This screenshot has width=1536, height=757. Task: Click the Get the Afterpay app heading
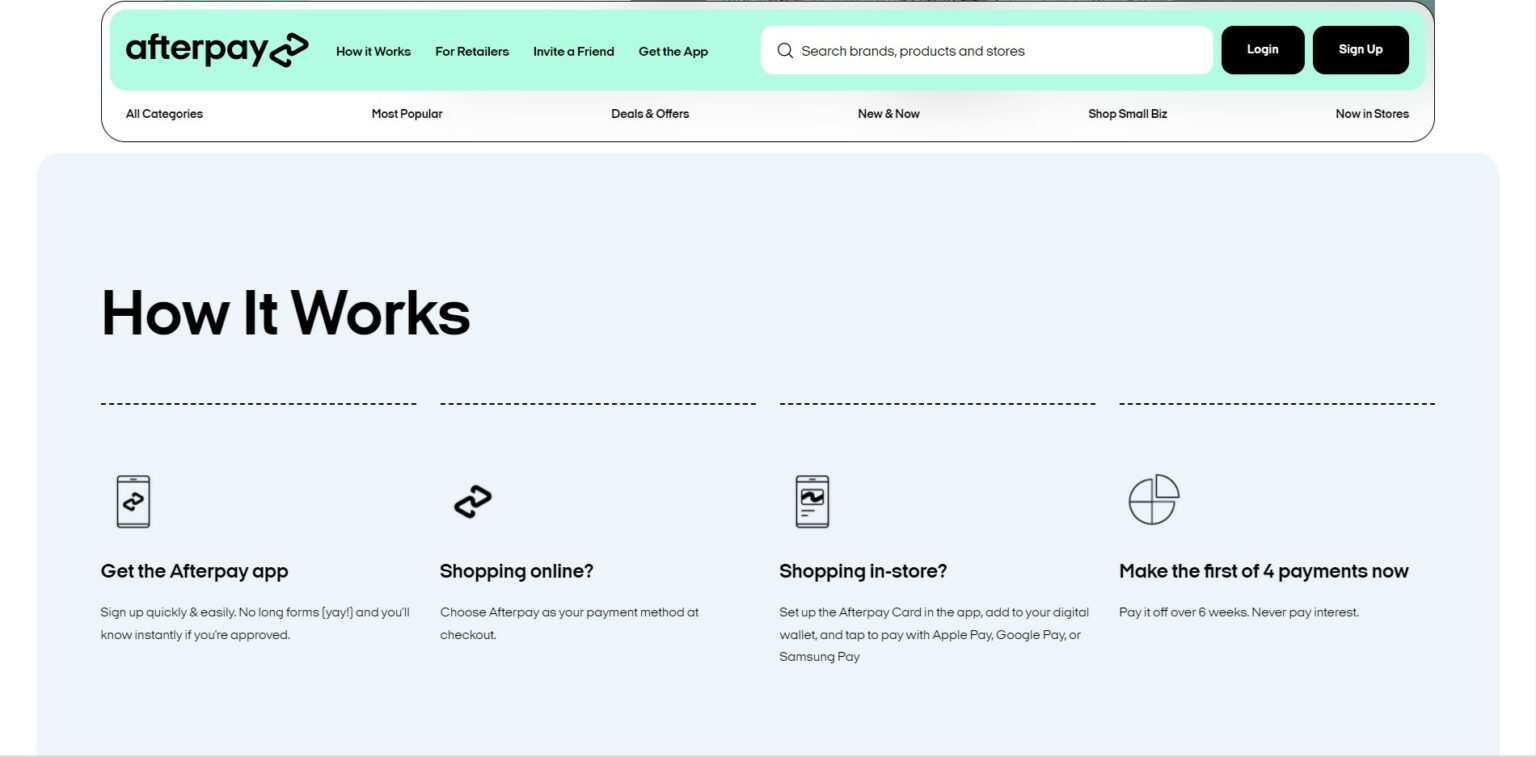(x=194, y=571)
